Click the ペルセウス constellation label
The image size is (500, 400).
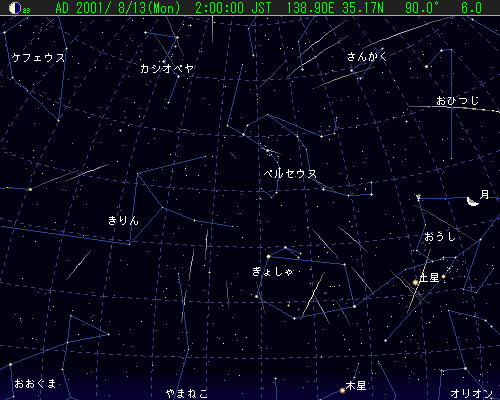pos(290,174)
